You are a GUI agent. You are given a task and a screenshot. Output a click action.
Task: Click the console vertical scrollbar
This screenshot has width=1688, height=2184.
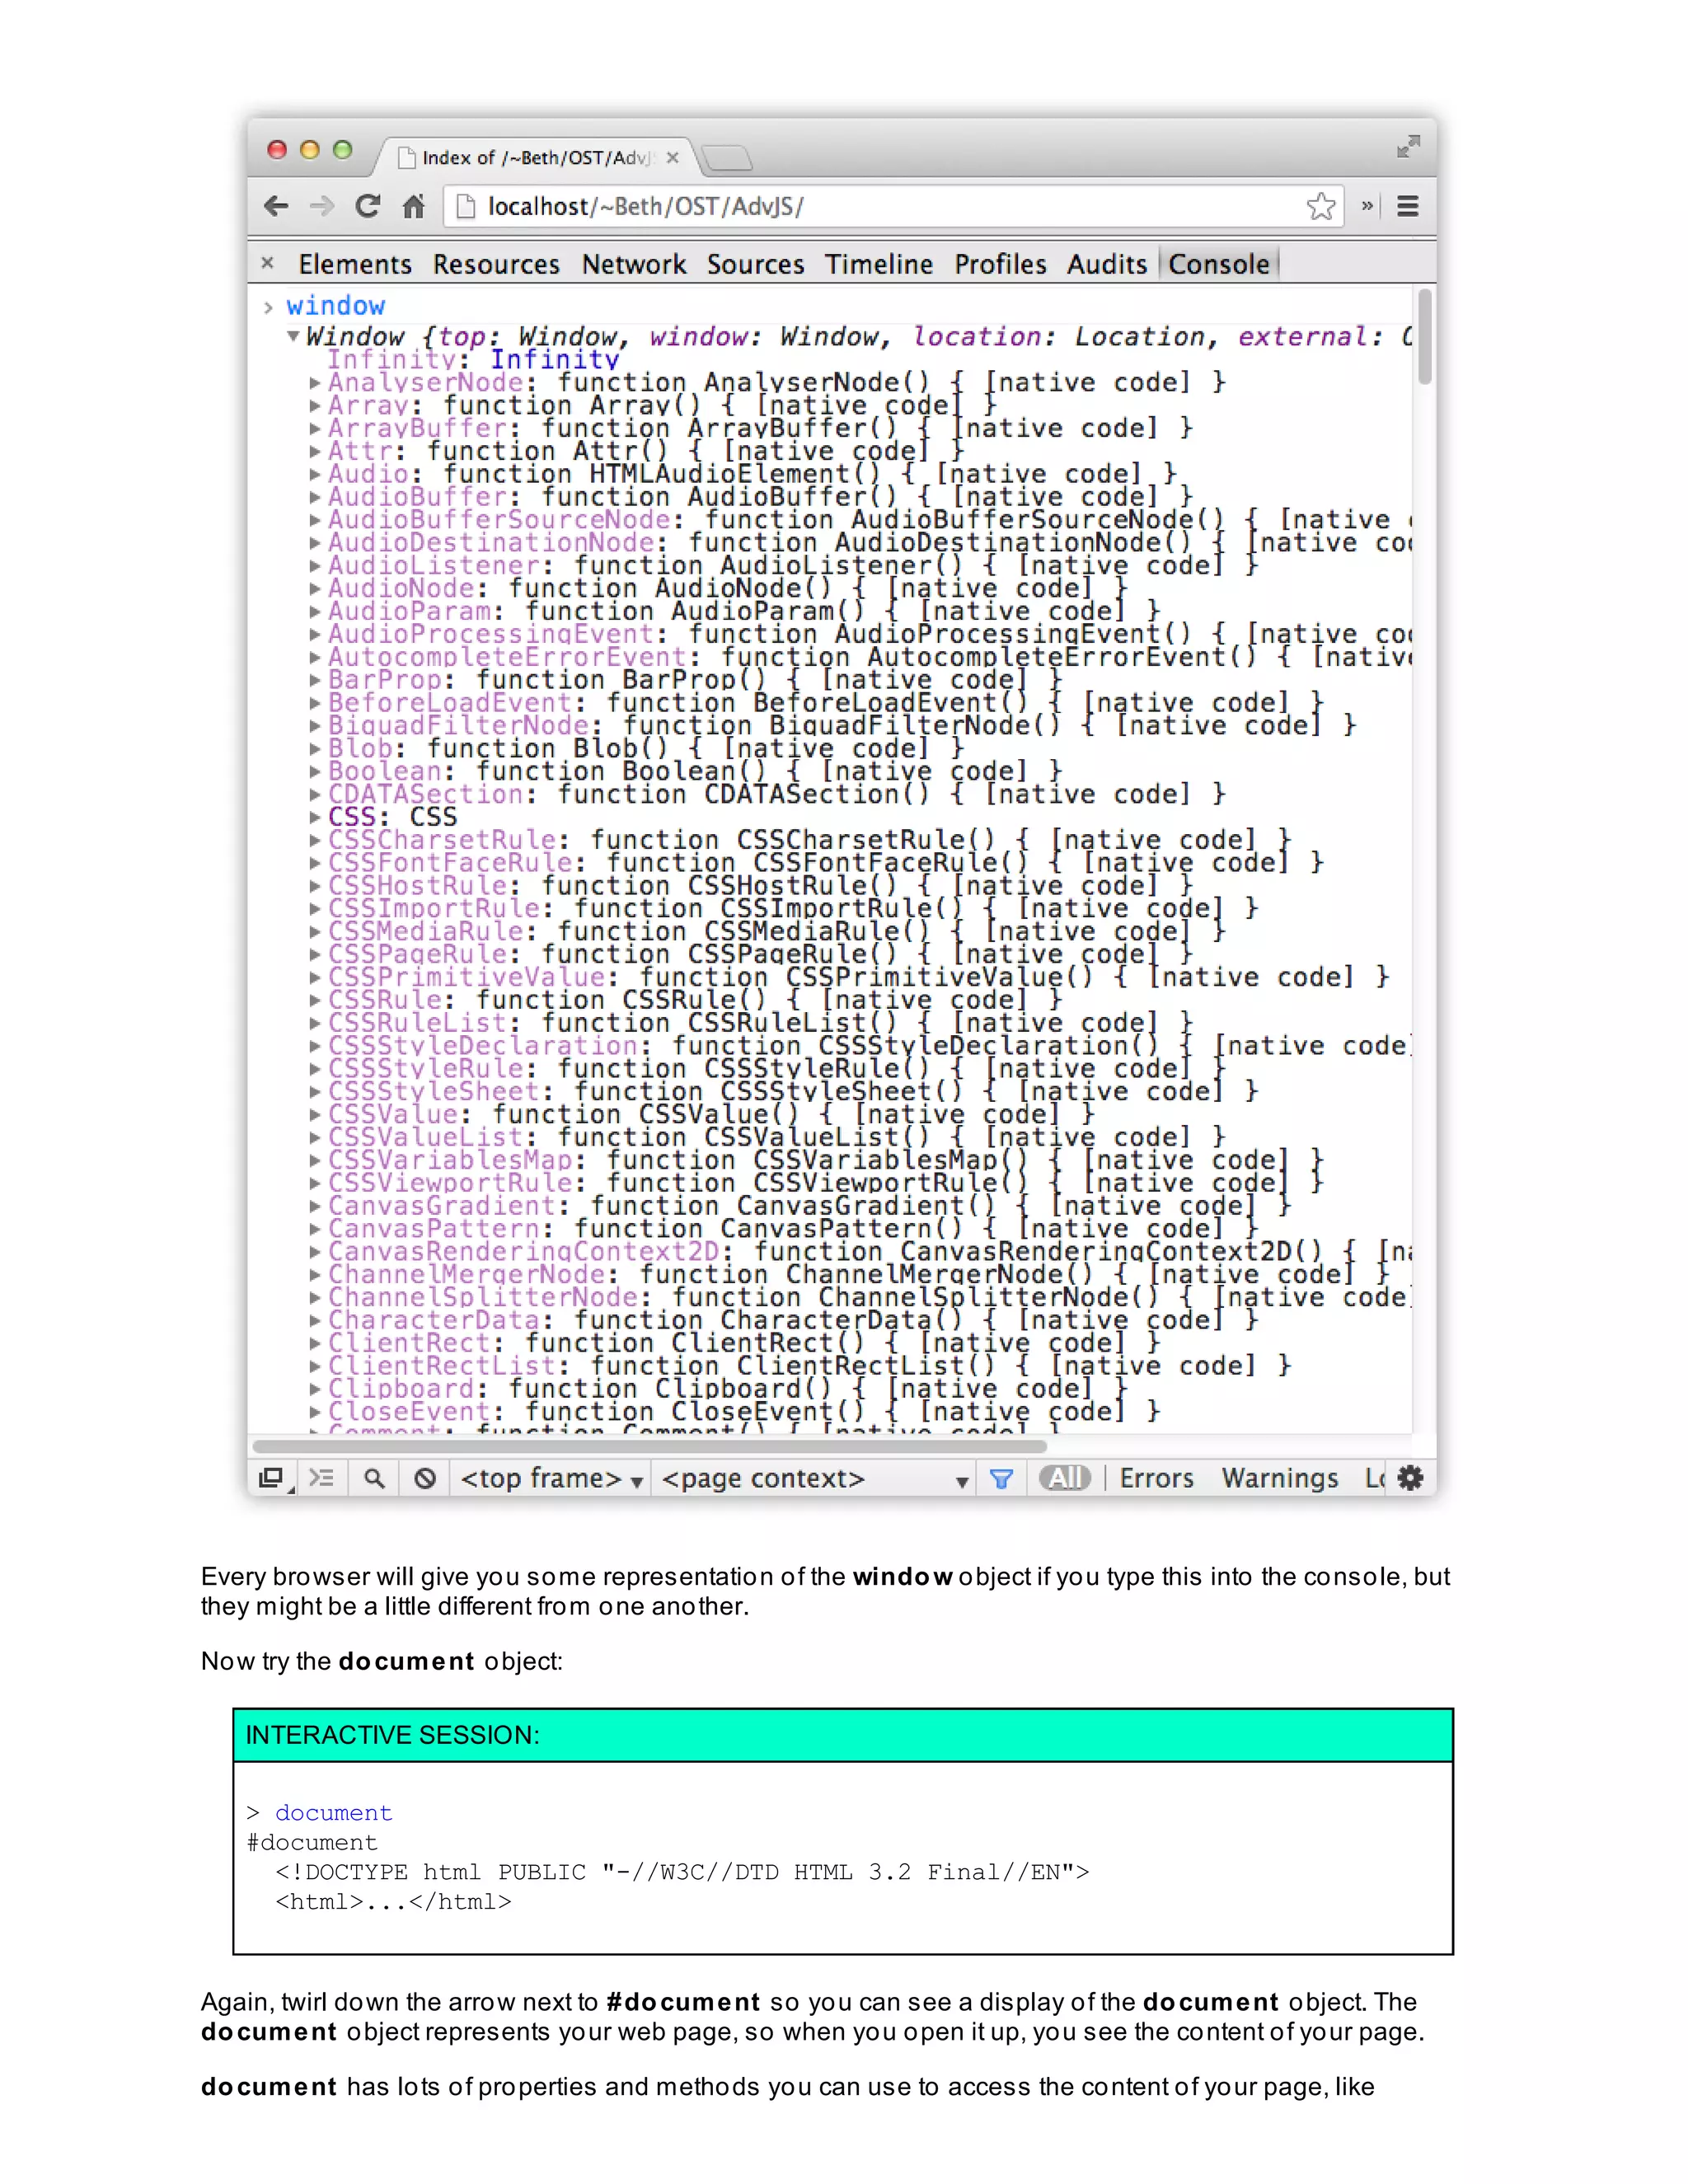(1424, 336)
